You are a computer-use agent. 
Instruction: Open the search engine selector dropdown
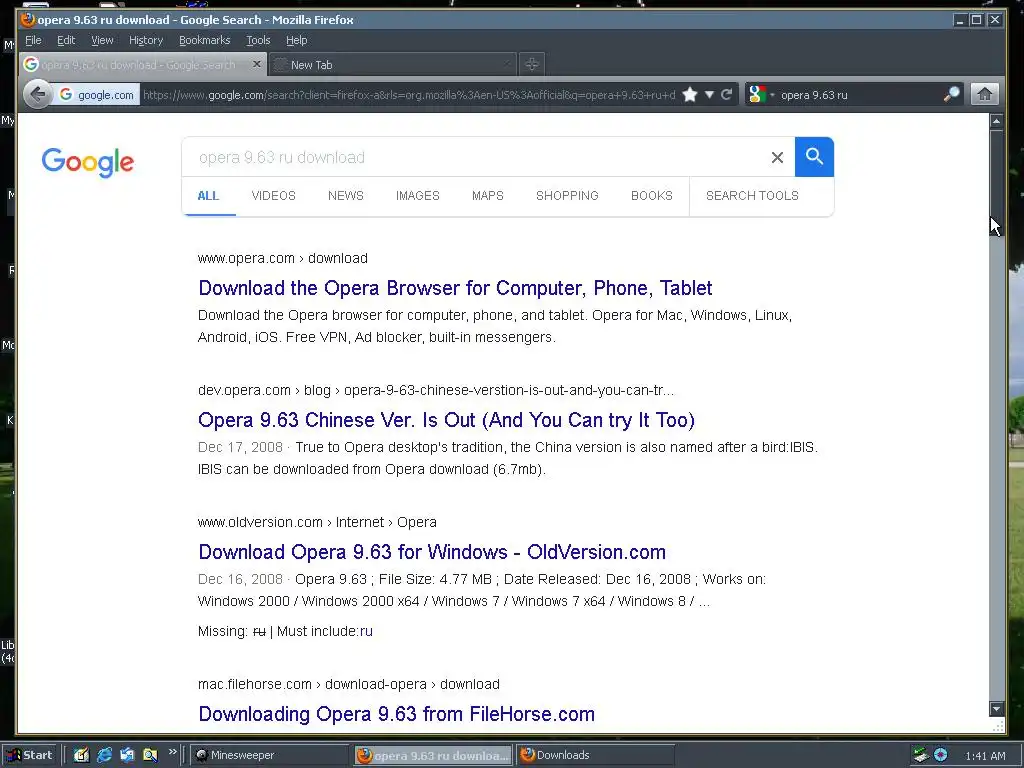tap(761, 95)
